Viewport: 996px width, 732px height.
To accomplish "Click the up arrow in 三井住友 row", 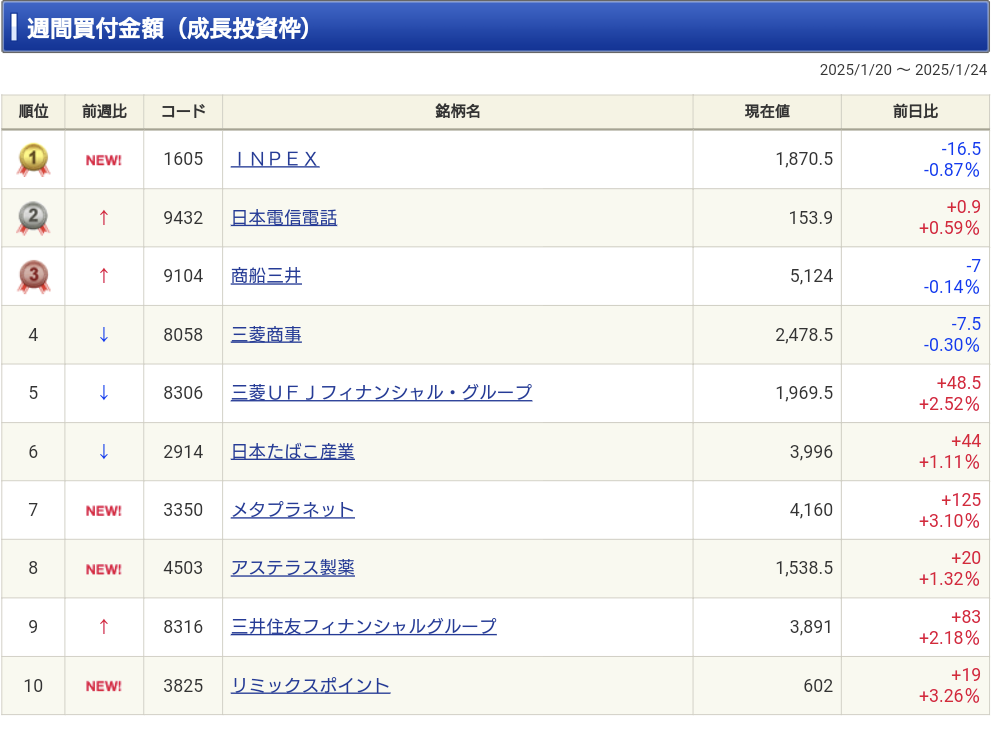I will (104, 627).
